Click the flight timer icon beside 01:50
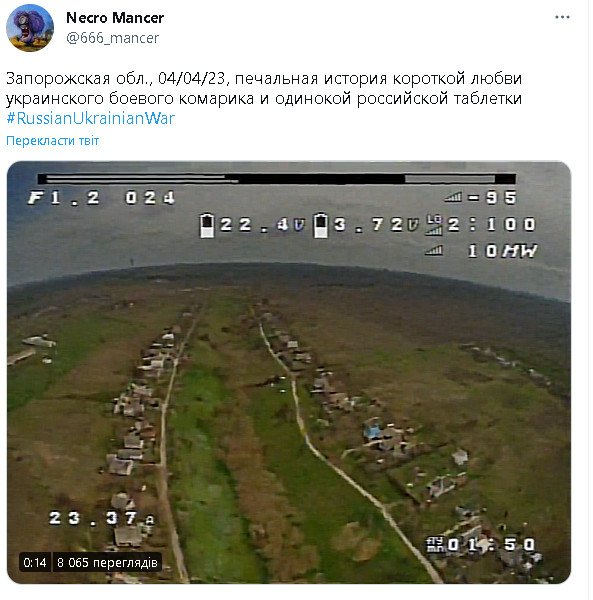 [436, 544]
